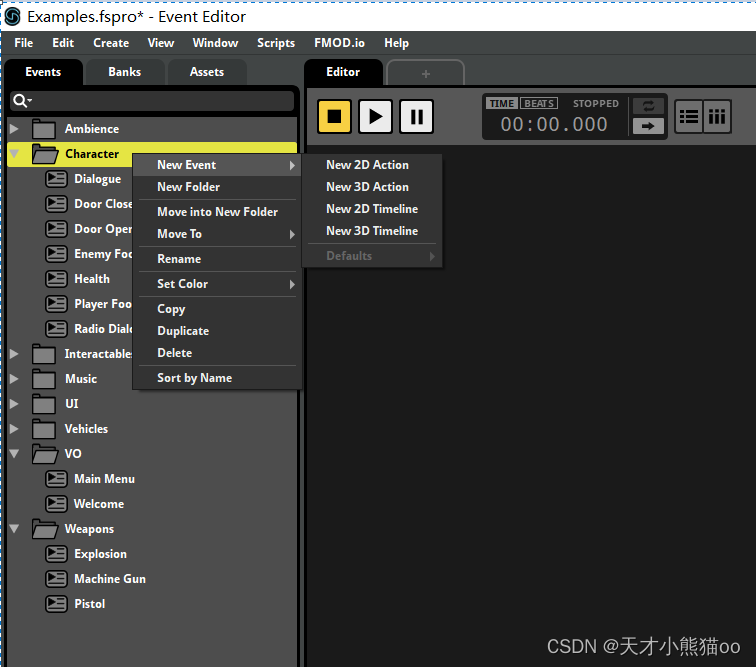Choose New 2D Timeline from submenu

pyautogui.click(x=372, y=209)
